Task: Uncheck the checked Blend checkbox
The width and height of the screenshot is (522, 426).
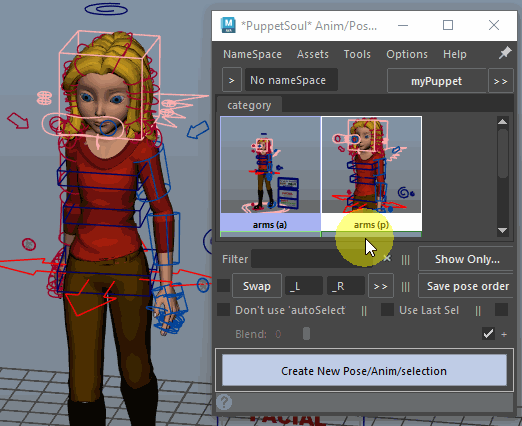Action: [488, 334]
